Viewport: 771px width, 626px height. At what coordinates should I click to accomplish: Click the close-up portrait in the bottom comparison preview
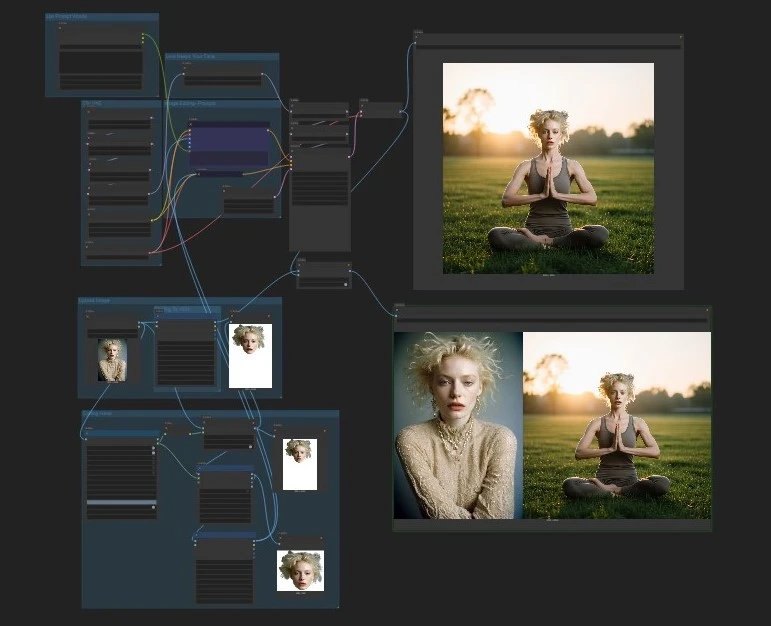pyautogui.click(x=458, y=425)
